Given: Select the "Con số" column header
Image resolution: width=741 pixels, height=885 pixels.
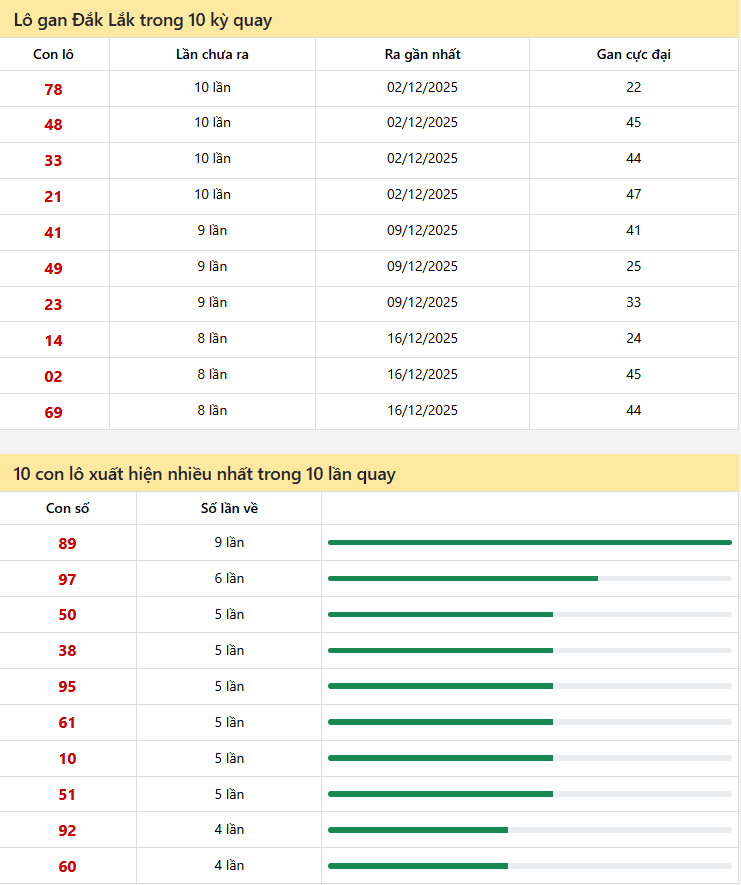Looking at the screenshot, I should tap(68, 509).
